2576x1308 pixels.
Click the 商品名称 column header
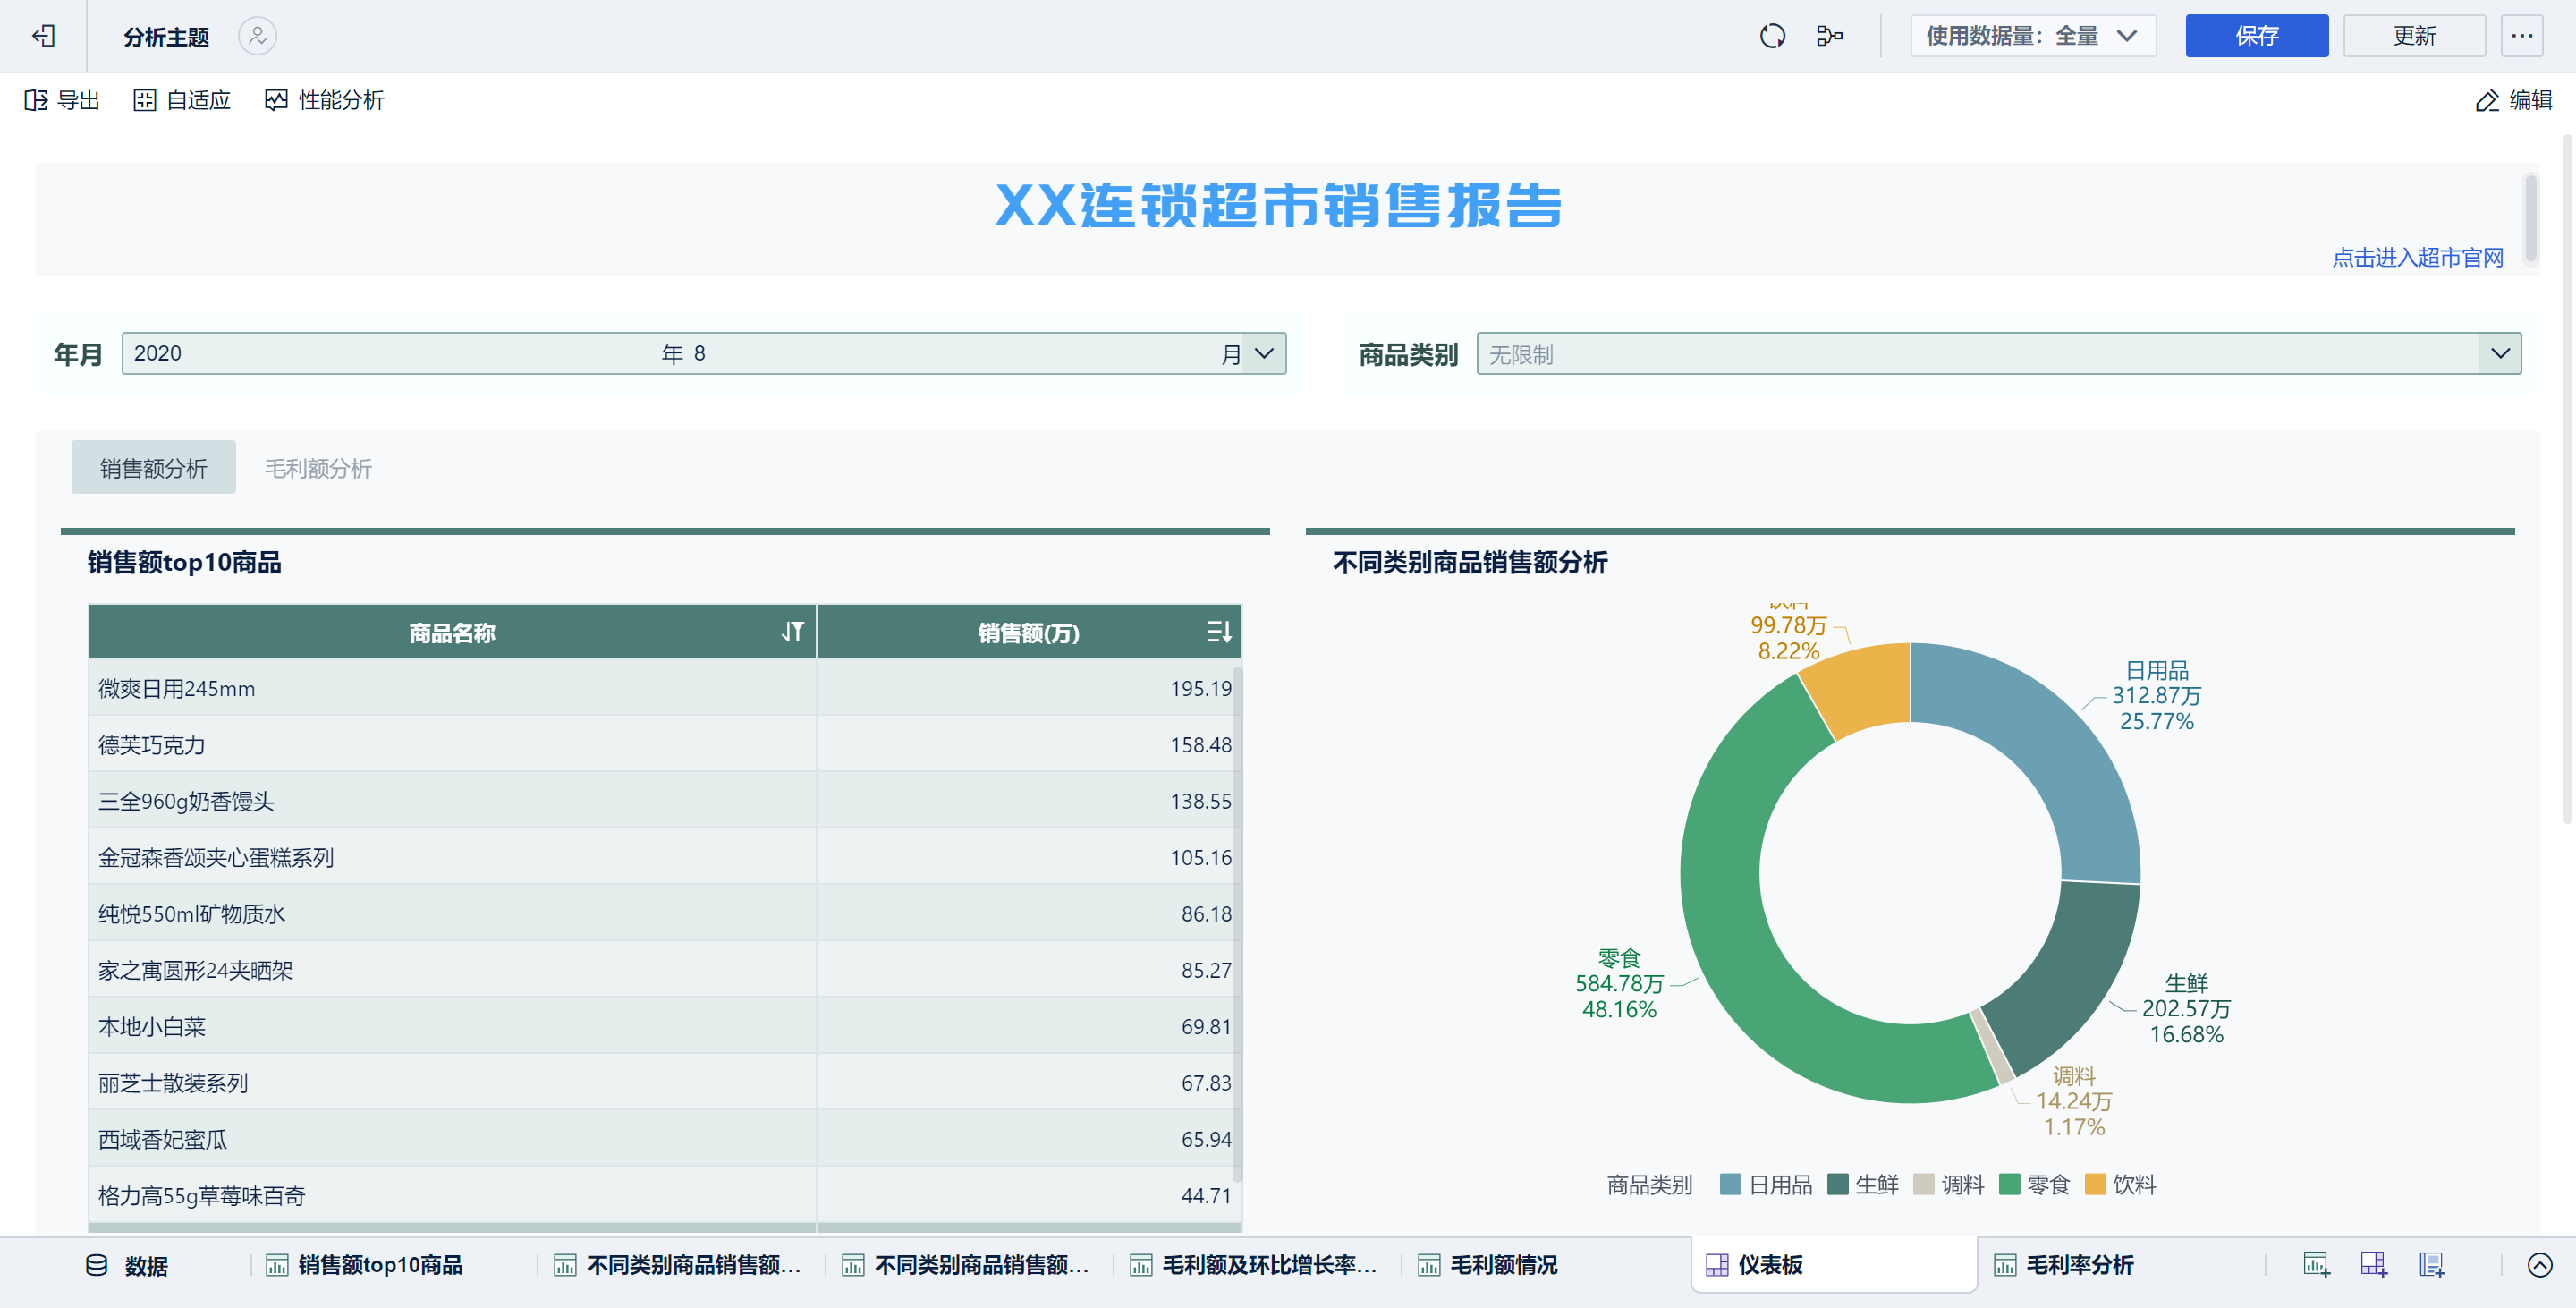[x=452, y=632]
